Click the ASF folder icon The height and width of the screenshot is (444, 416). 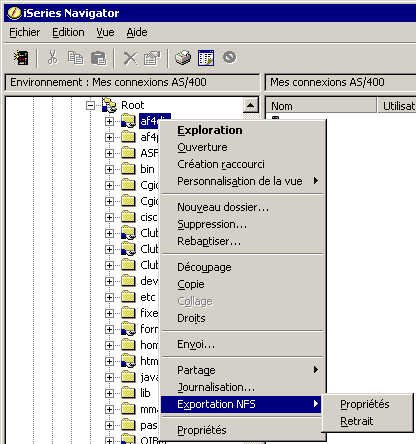(128, 153)
